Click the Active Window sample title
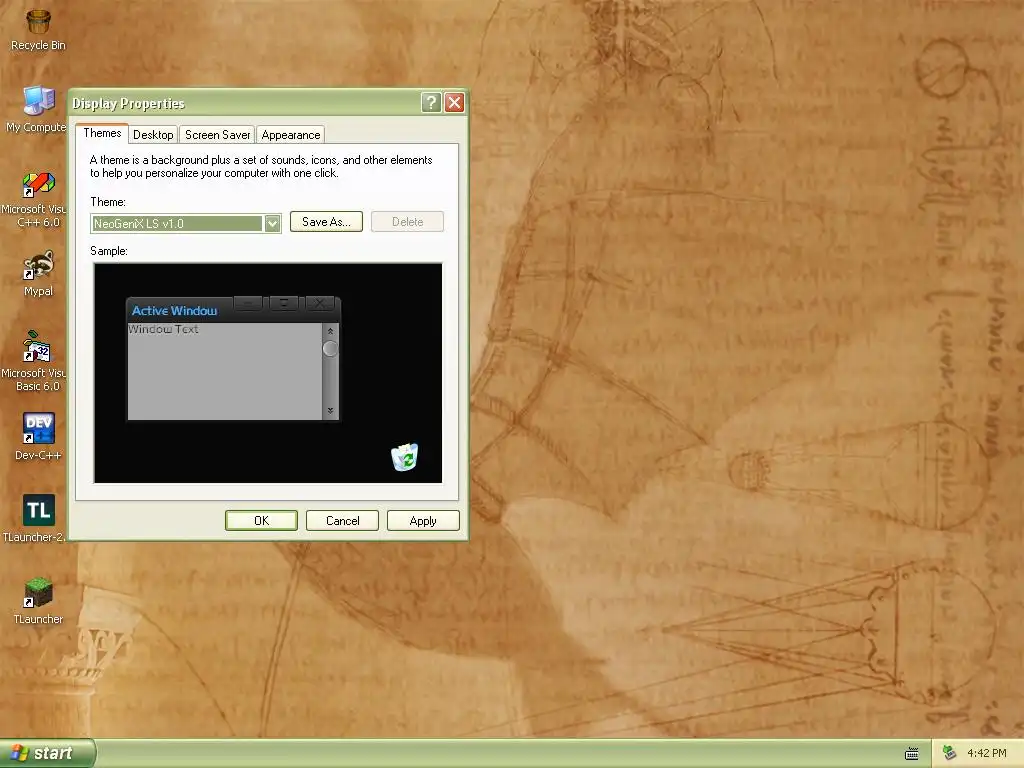The height and width of the screenshot is (768, 1024). click(174, 311)
